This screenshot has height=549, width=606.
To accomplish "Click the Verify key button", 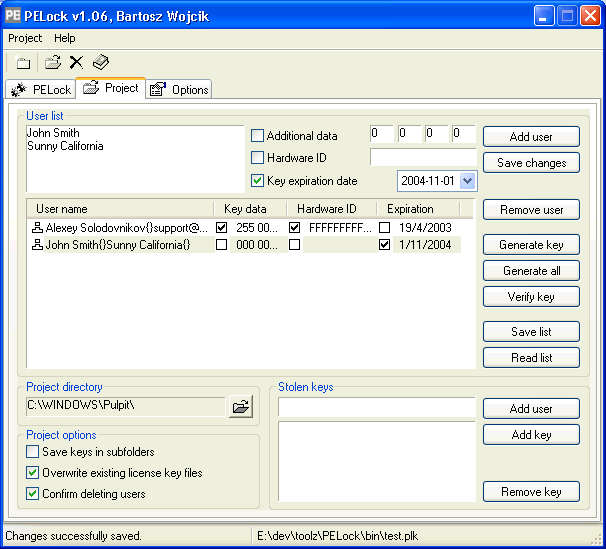I will tap(531, 297).
